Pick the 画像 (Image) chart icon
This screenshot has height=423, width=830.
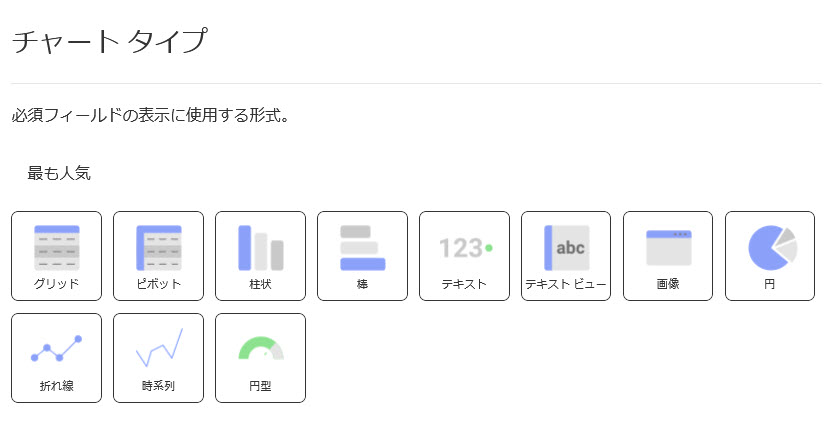668,247
